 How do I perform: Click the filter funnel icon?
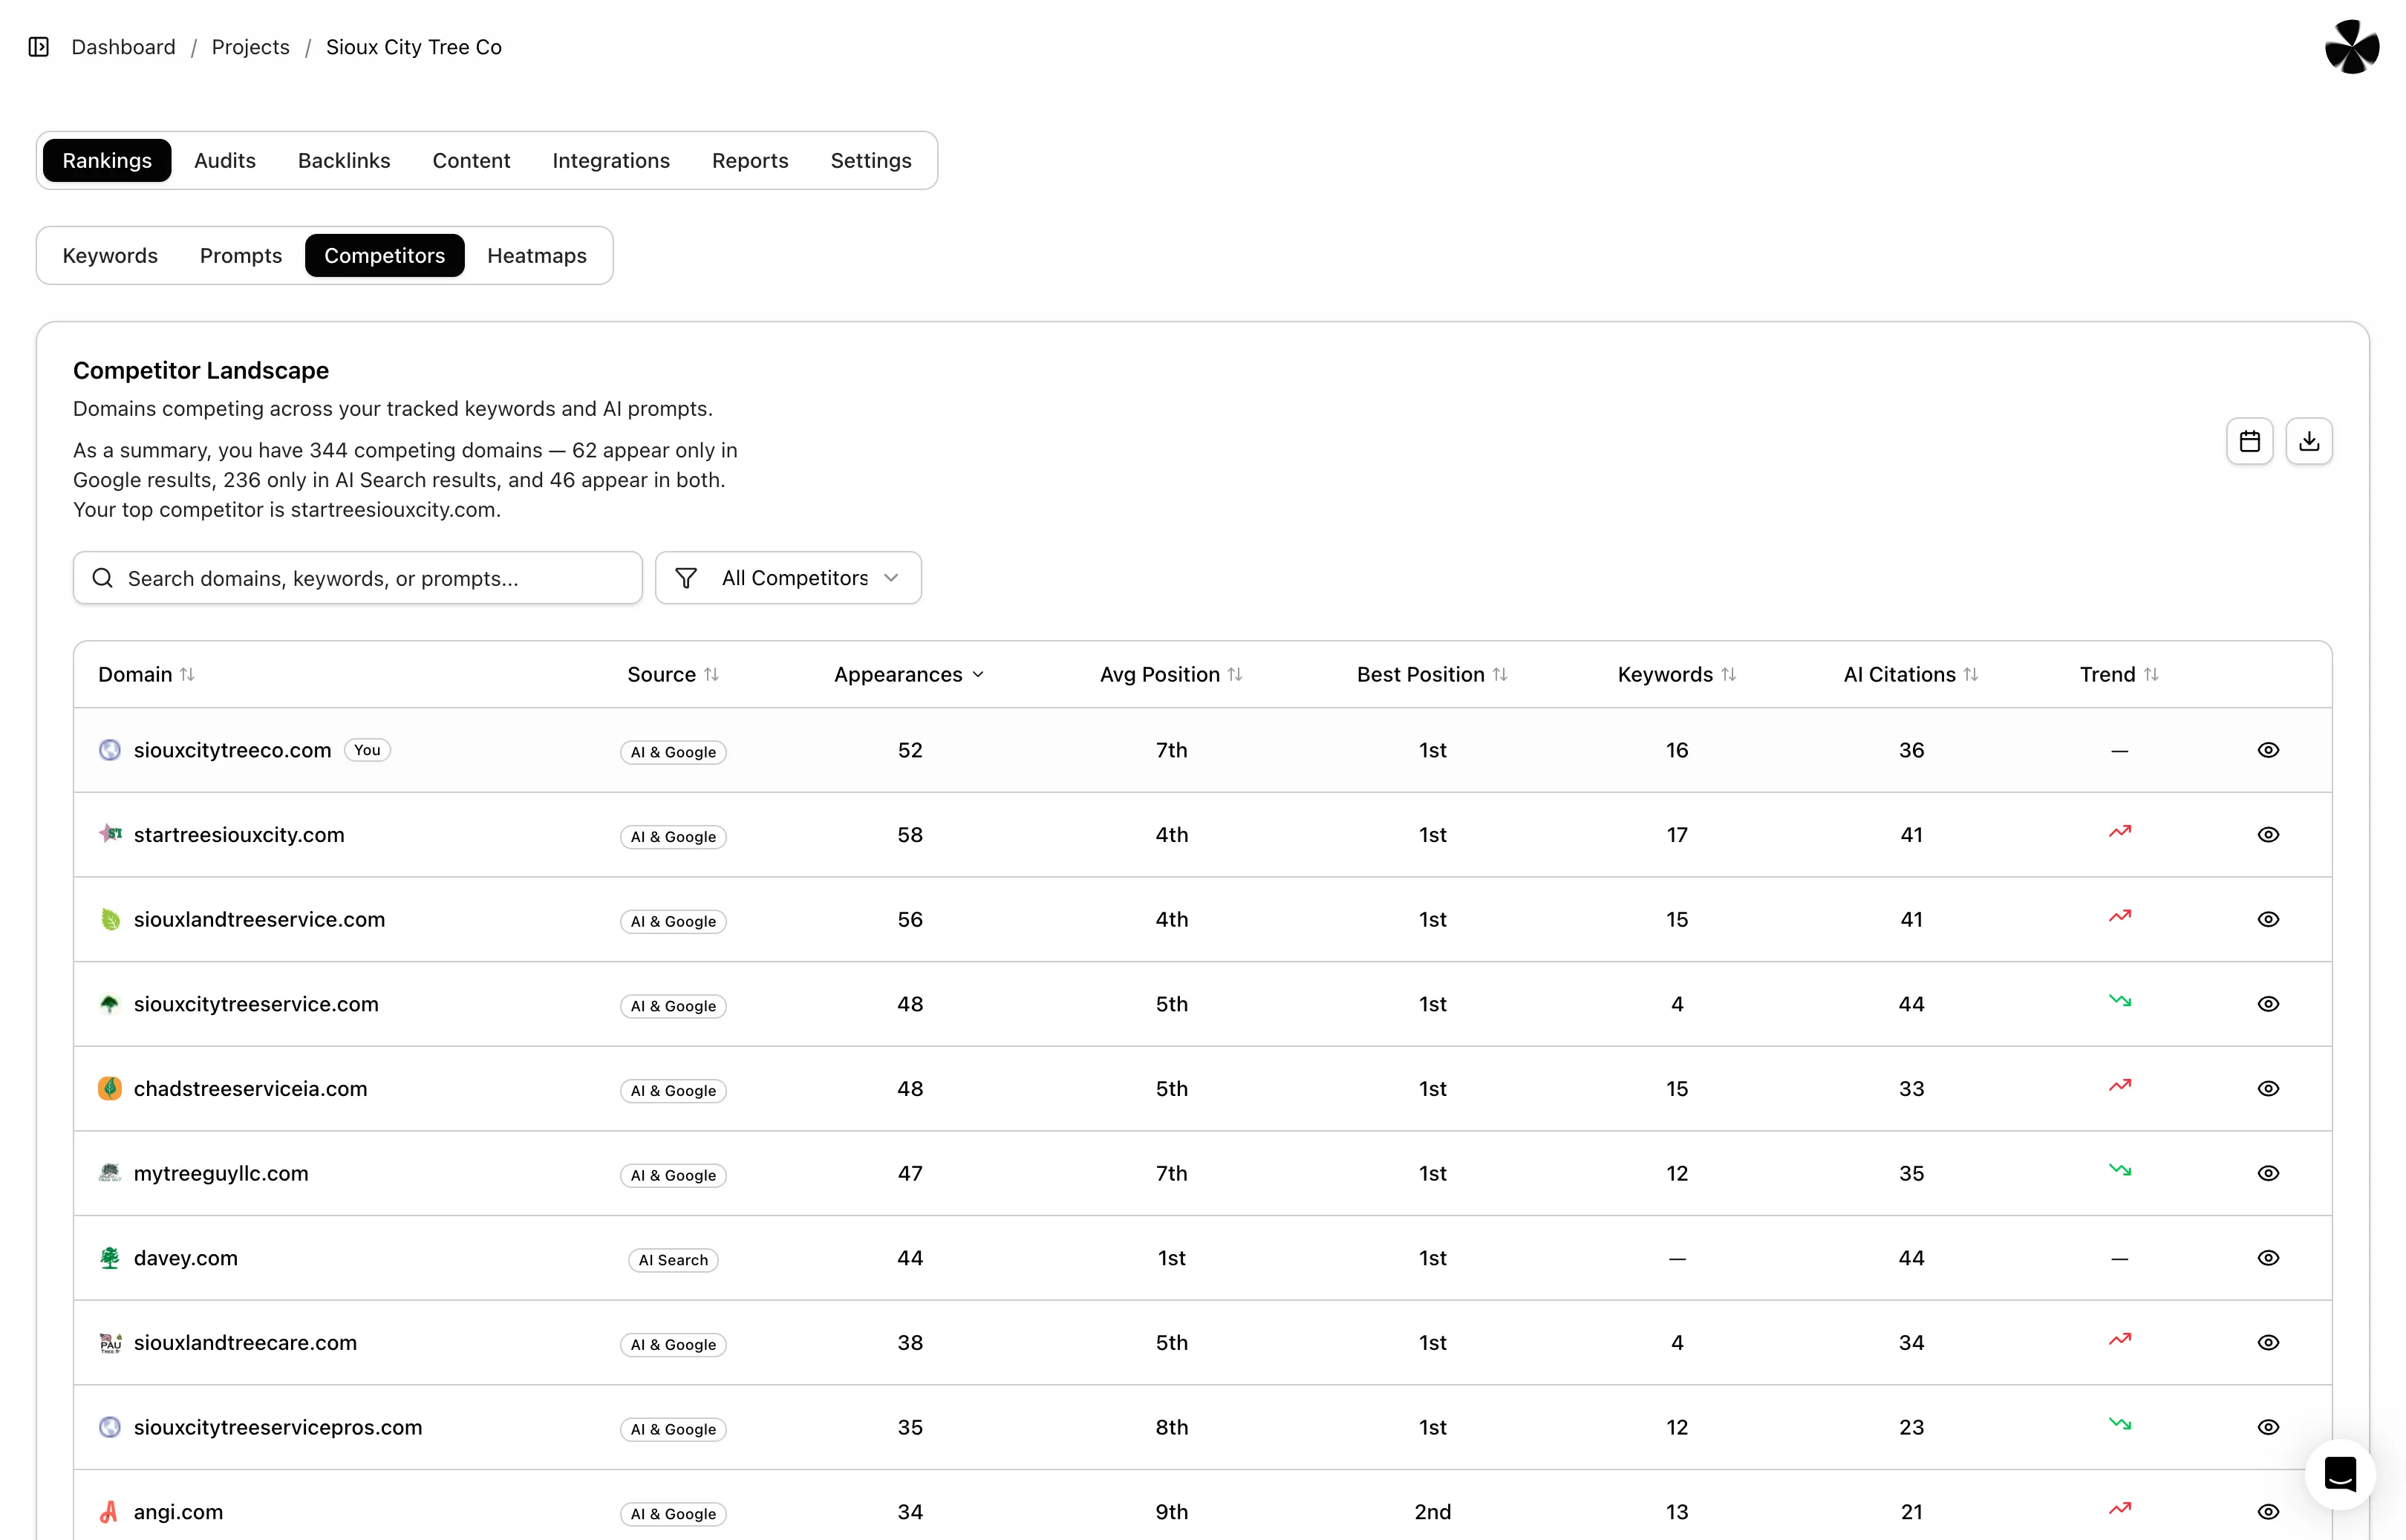click(686, 578)
